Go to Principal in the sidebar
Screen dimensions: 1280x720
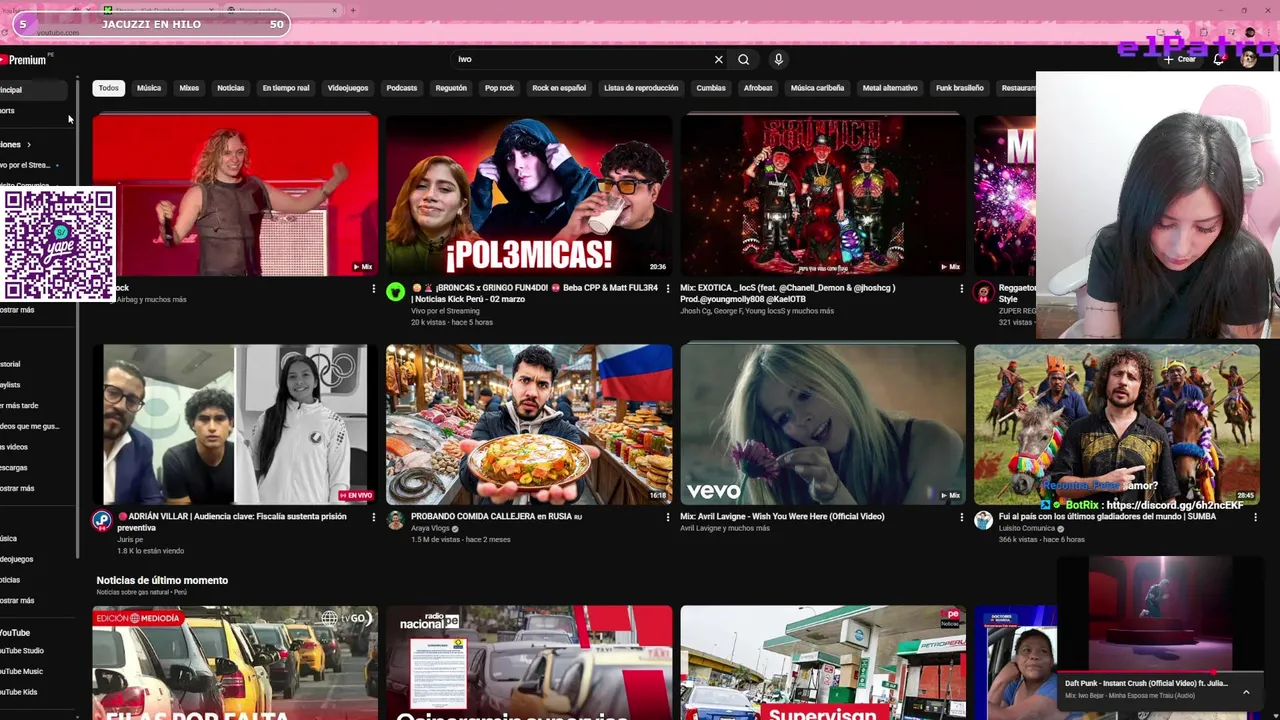pos(33,90)
